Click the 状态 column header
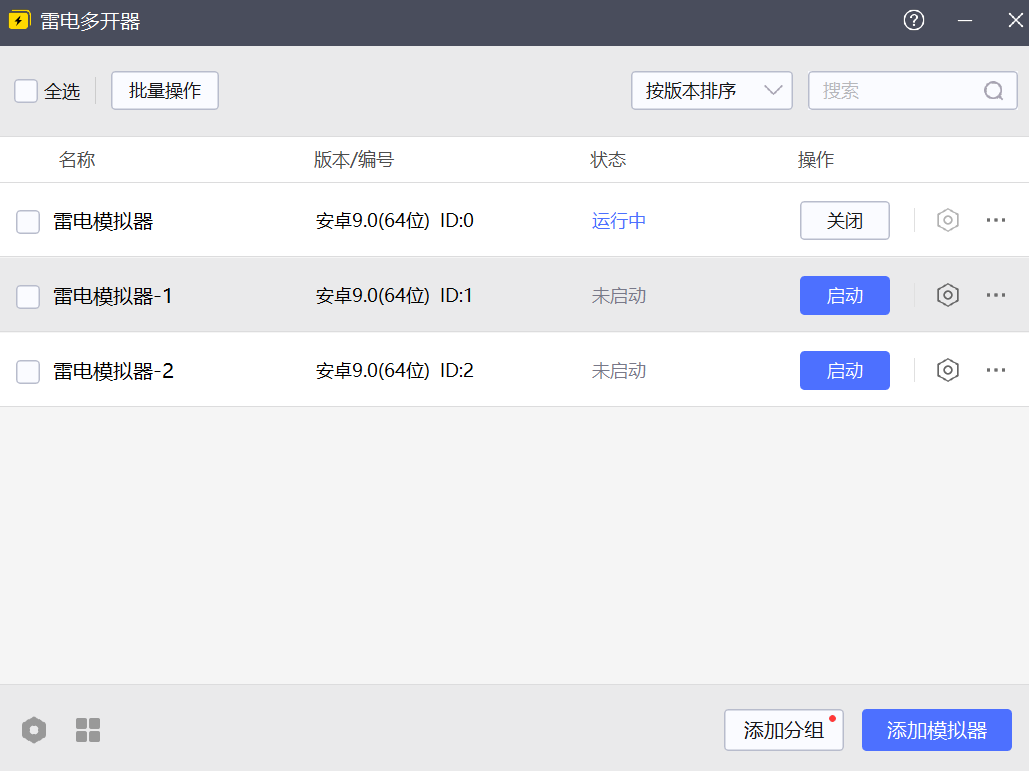Viewport: 1029px width, 771px height. [608, 159]
